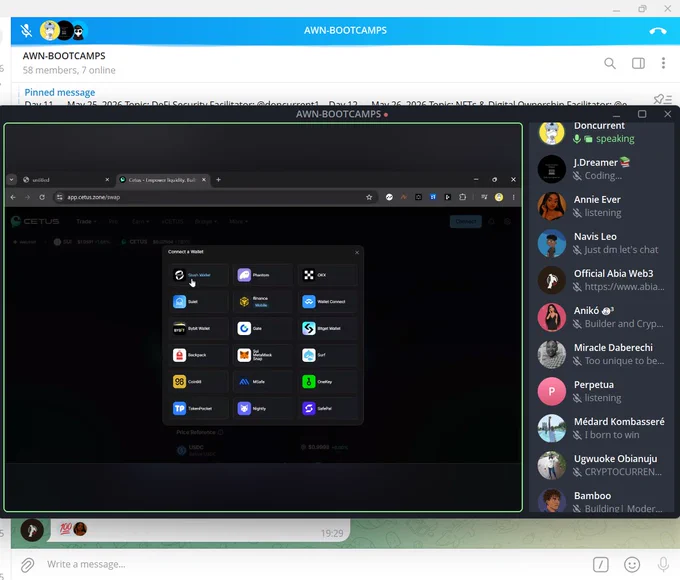Open the xCETUS nav item

(x=172, y=221)
